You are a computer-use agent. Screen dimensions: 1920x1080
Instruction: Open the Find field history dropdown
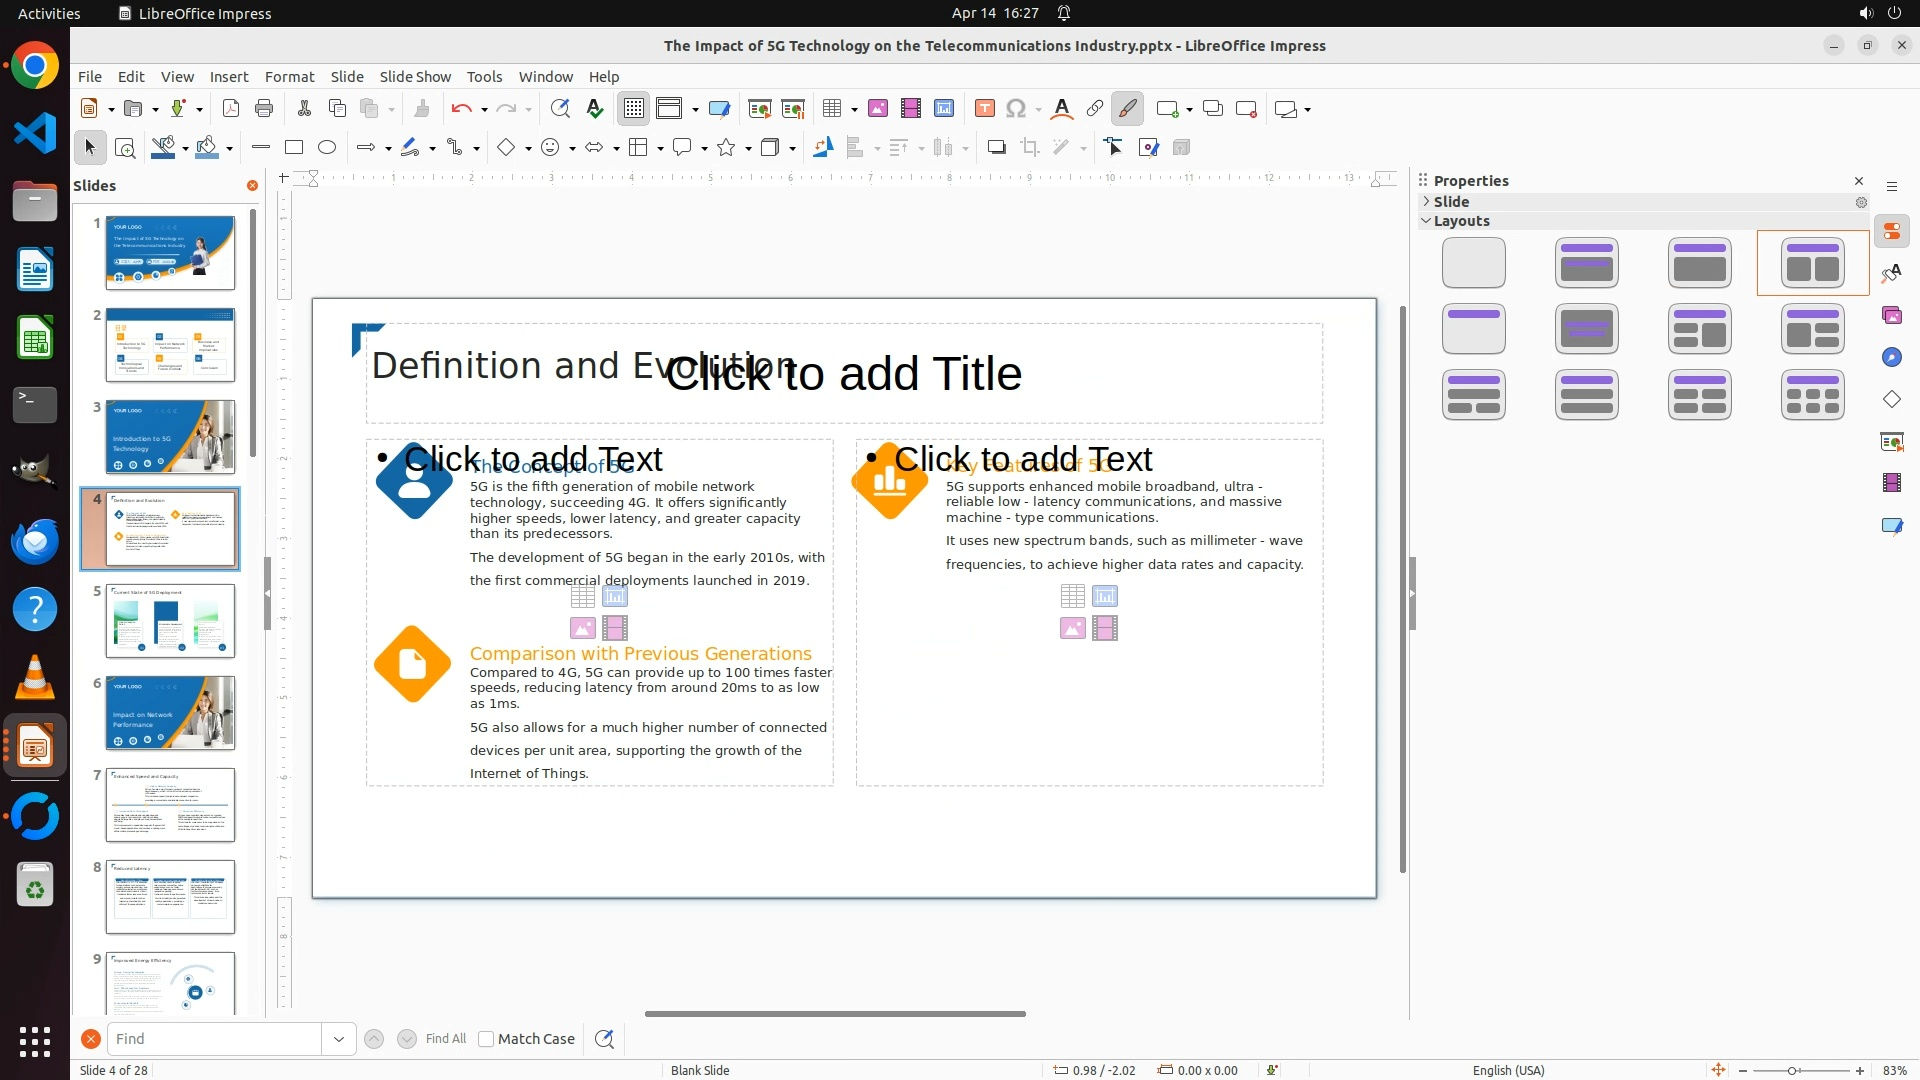(339, 1039)
